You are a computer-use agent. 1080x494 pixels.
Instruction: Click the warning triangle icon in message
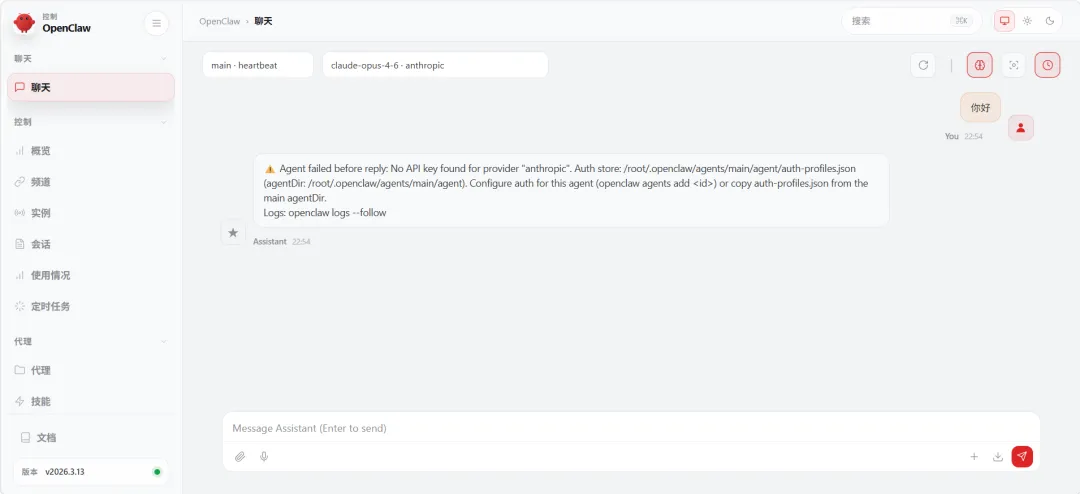(269, 169)
